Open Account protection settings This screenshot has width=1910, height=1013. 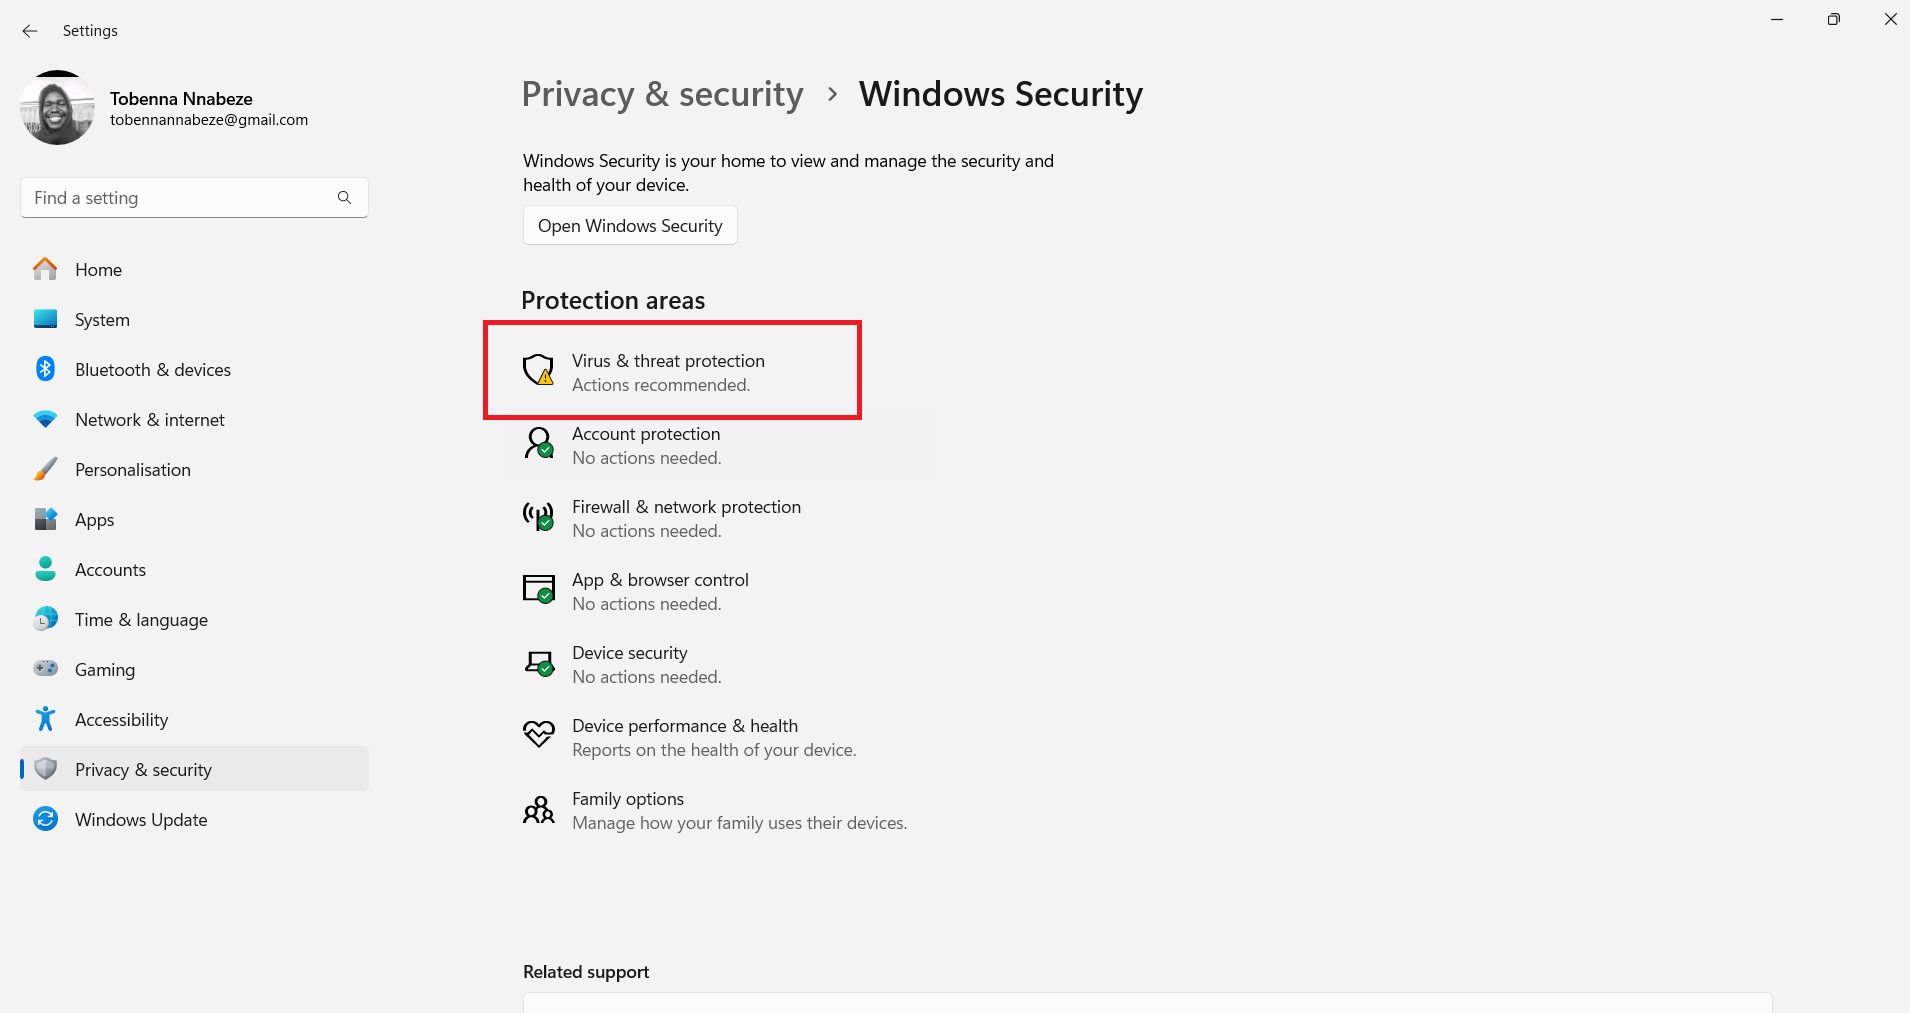click(645, 444)
